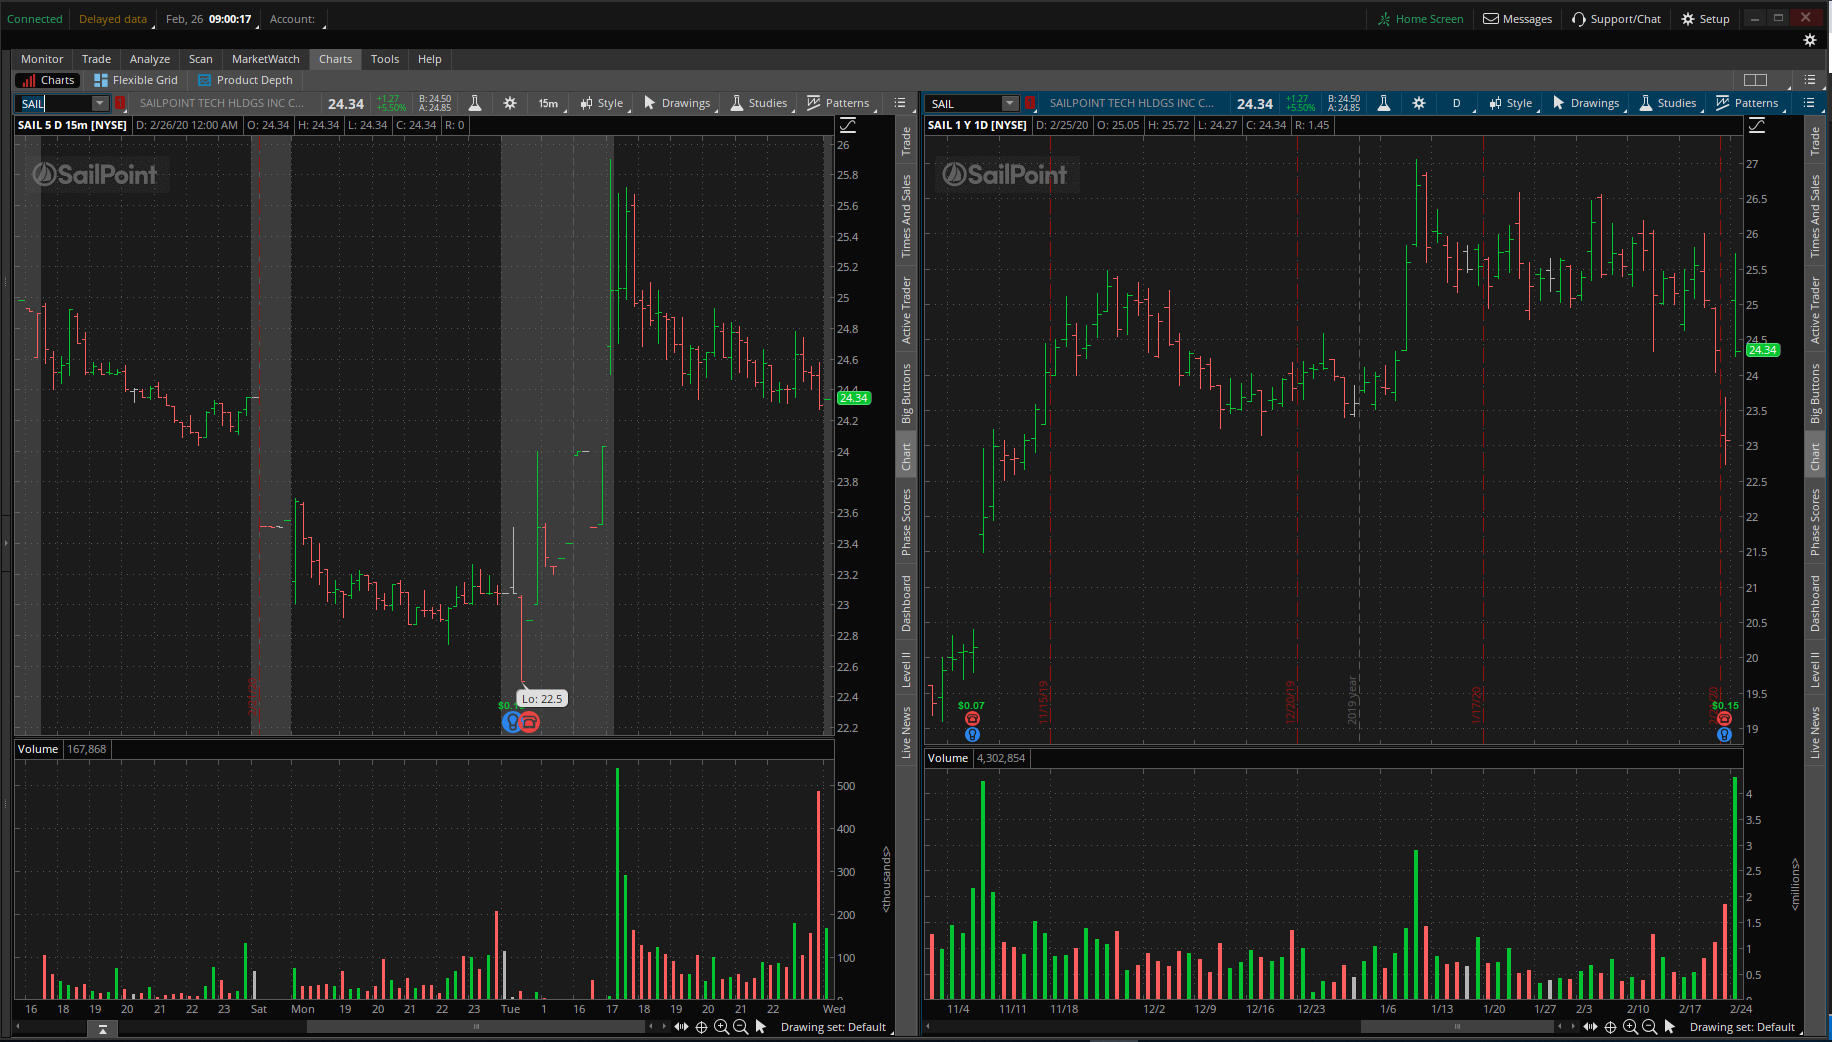Expand the left chart symbol dropdown arrow
Image resolution: width=1832 pixels, height=1042 pixels.
tap(100, 103)
